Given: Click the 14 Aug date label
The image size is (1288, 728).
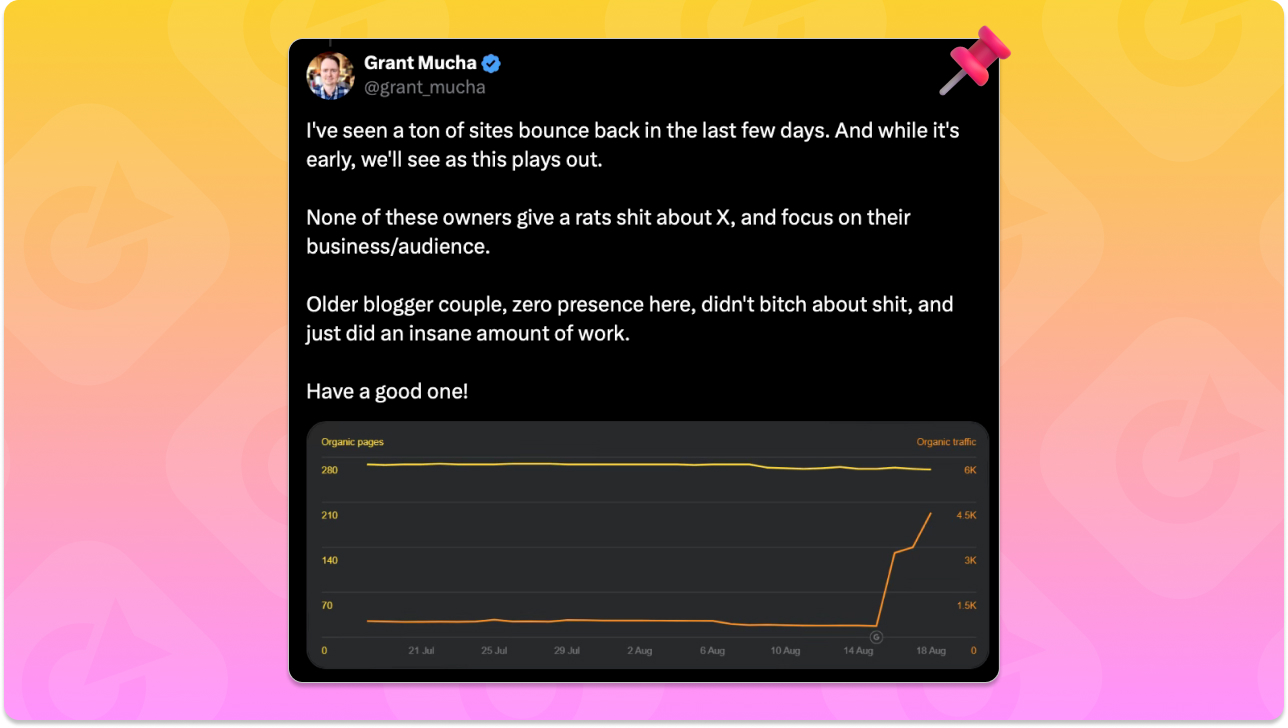Looking at the screenshot, I should pyautogui.click(x=858, y=651).
